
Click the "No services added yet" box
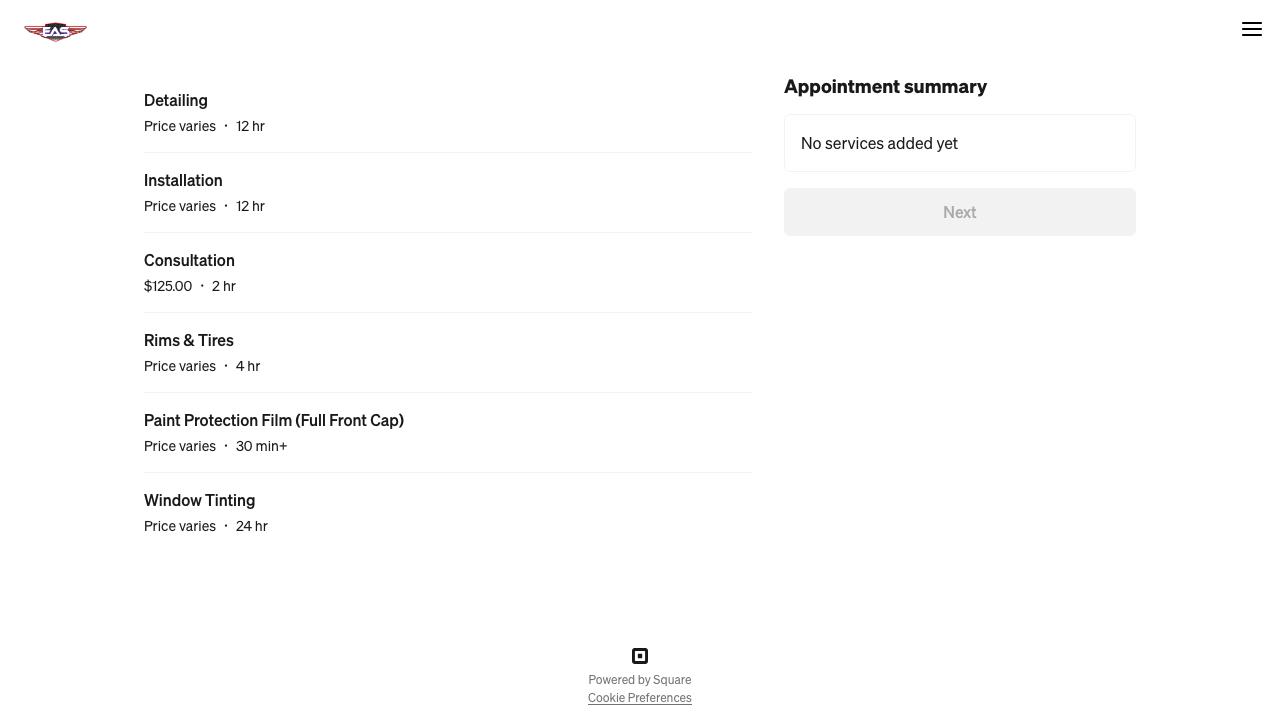959,143
